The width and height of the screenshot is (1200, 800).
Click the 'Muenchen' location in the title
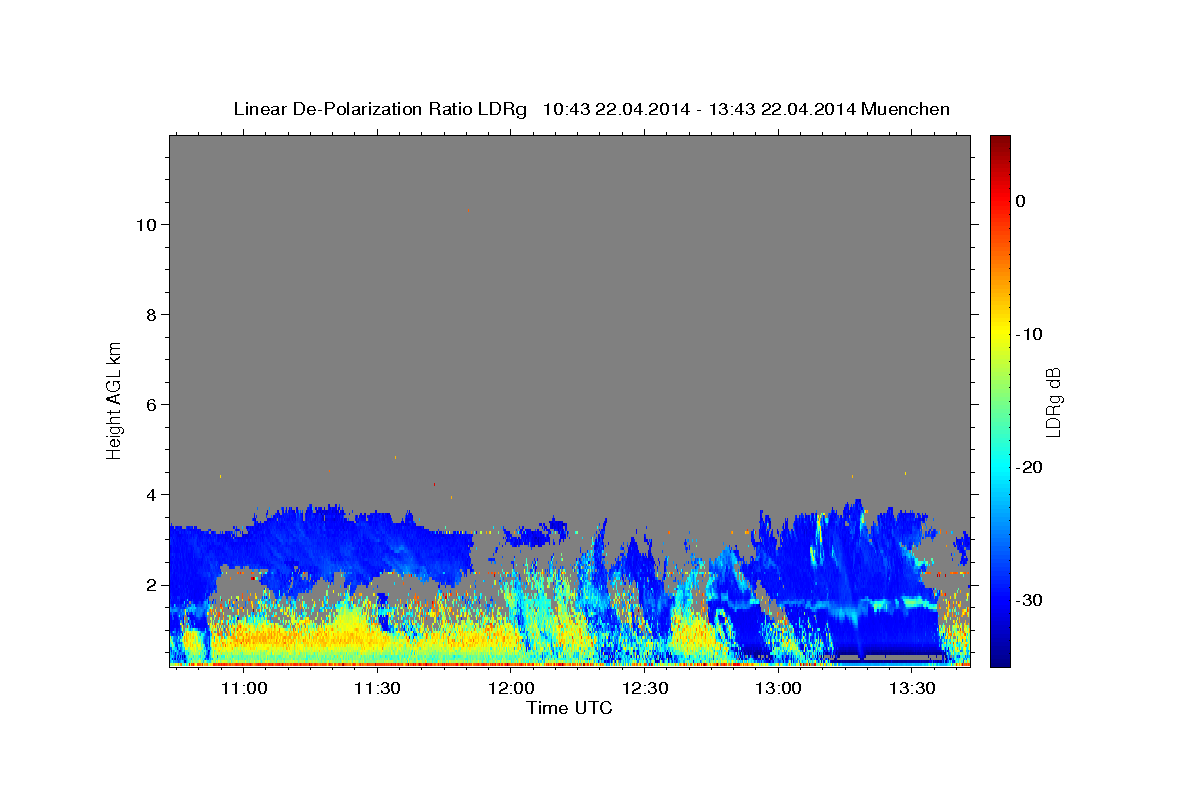tap(906, 109)
